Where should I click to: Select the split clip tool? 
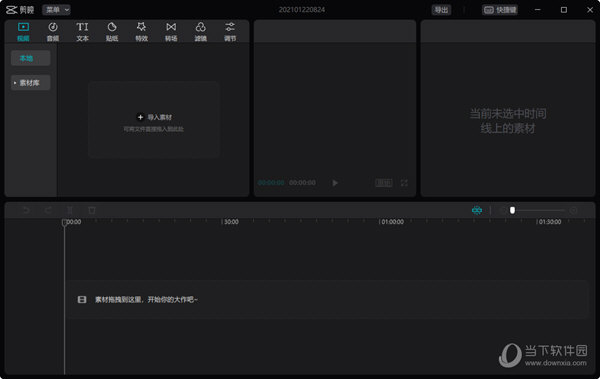[x=70, y=210]
